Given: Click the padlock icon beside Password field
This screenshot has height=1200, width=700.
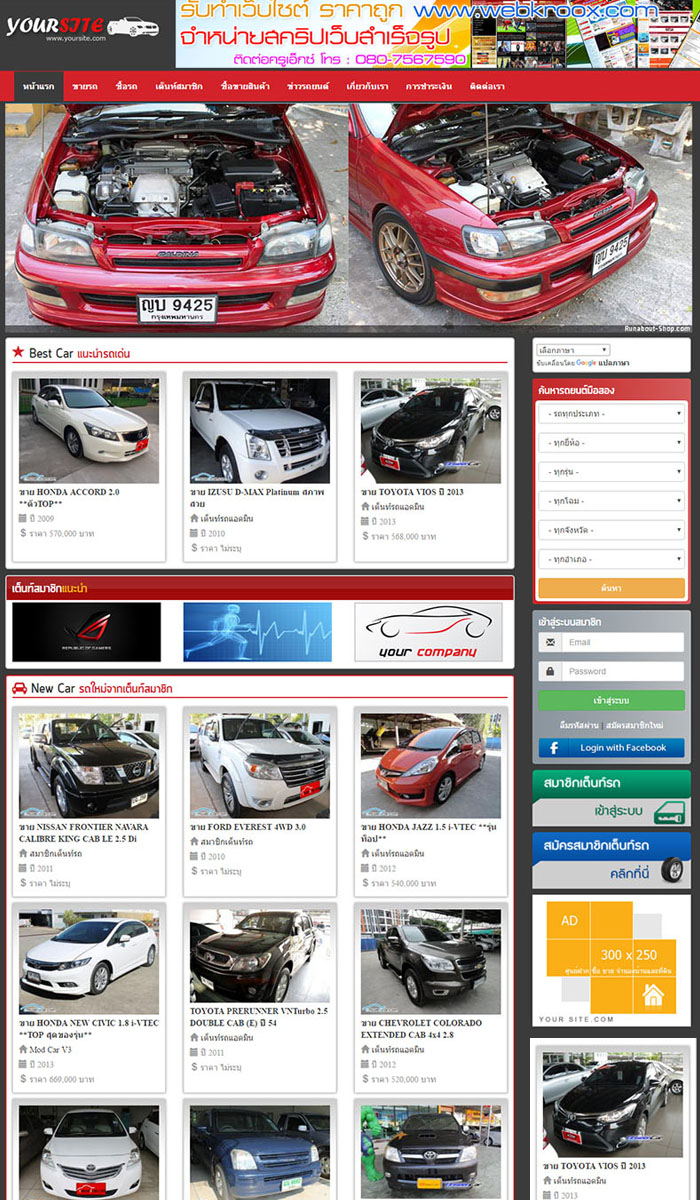Looking at the screenshot, I should click(x=549, y=671).
